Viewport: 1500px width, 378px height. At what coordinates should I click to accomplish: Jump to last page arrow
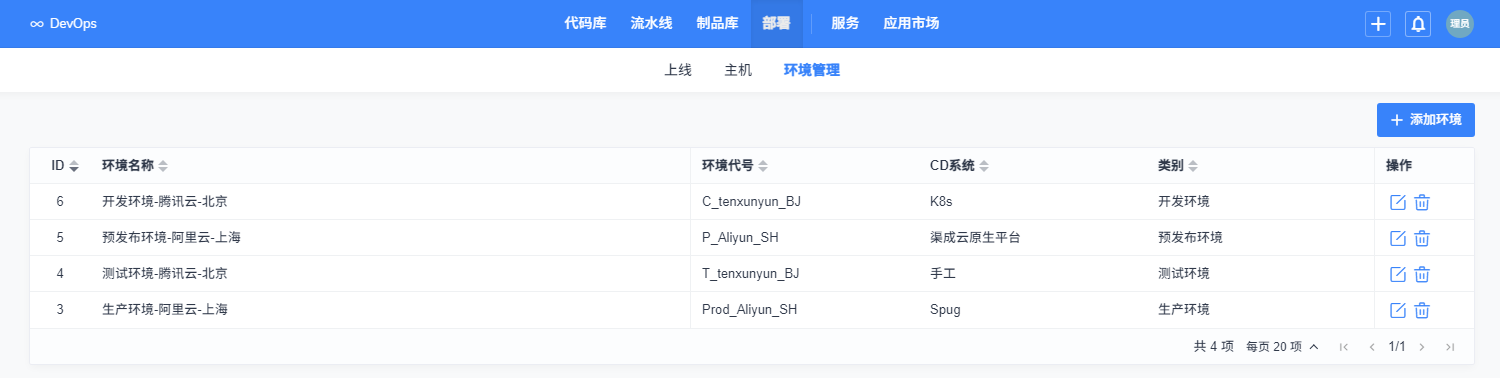click(x=1449, y=347)
